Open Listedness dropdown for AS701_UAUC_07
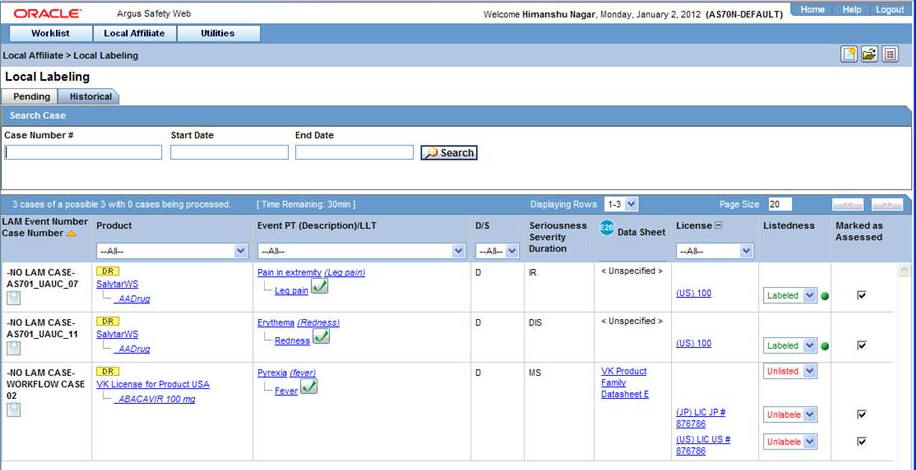 pyautogui.click(x=790, y=296)
